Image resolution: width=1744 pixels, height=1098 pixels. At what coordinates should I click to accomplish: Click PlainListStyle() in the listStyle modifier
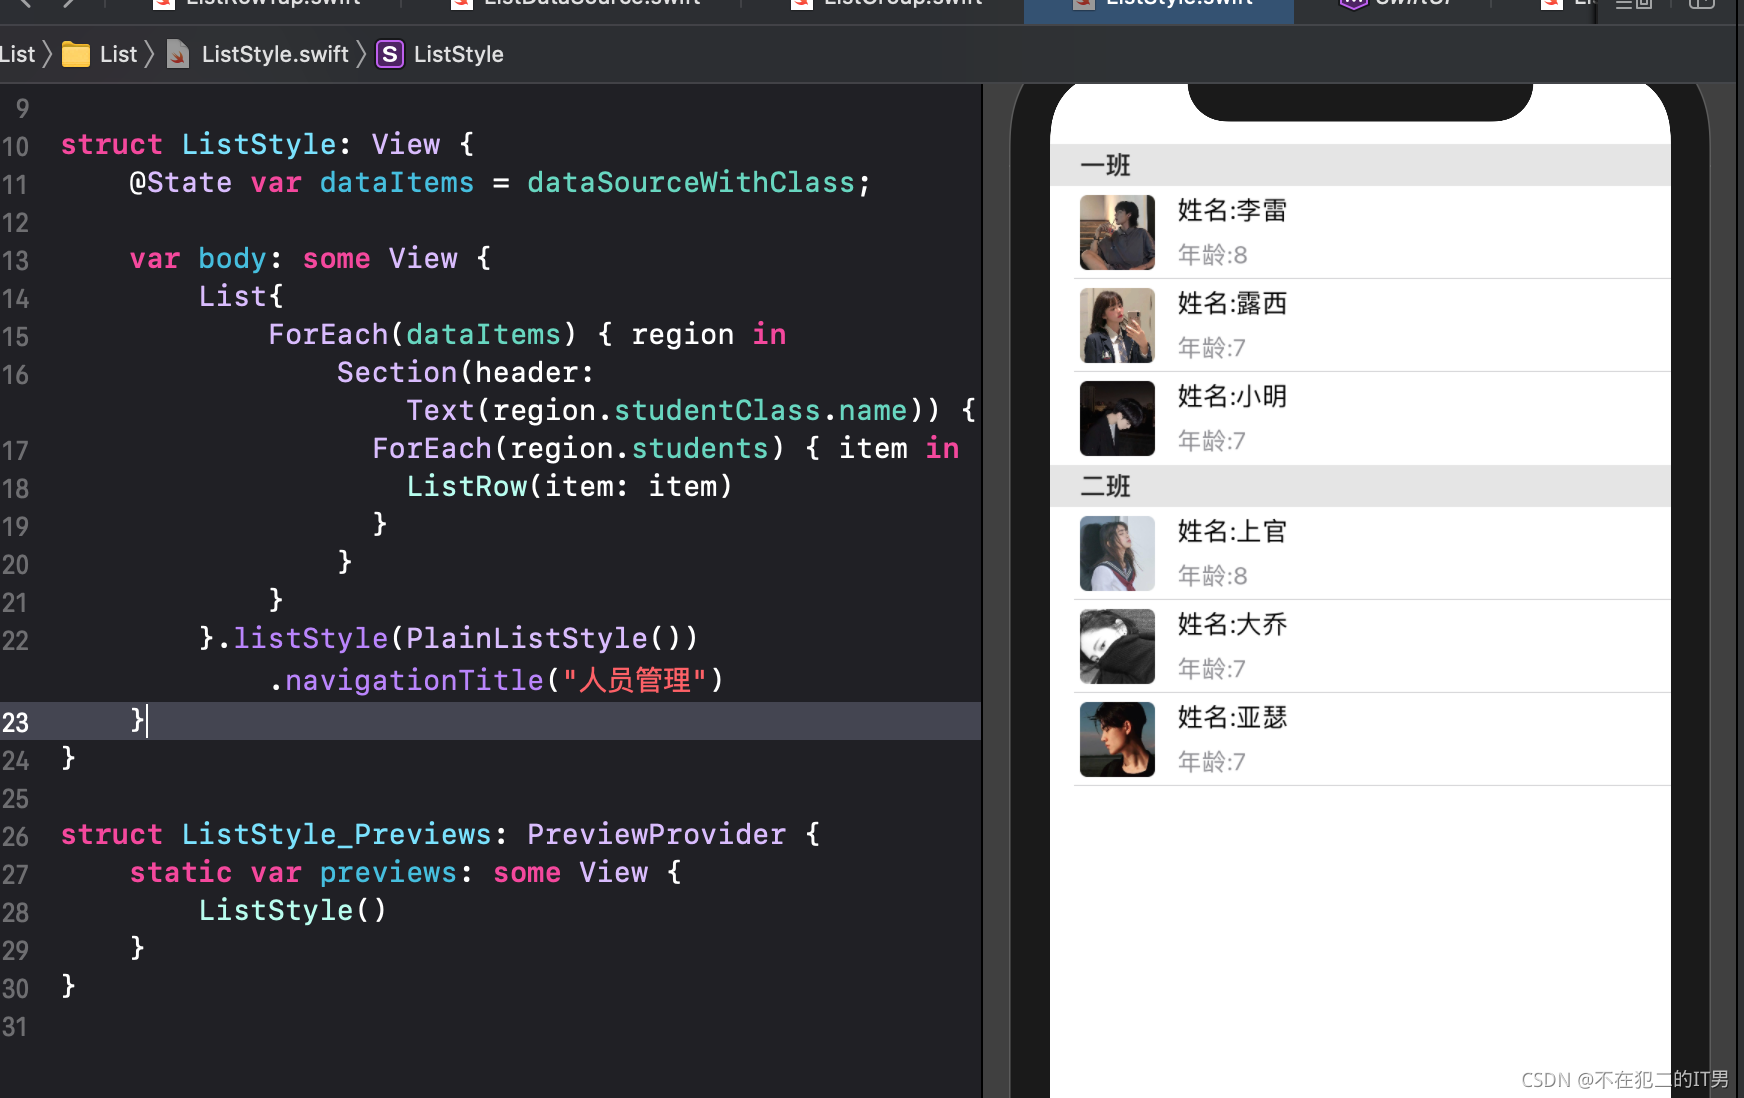tap(543, 638)
